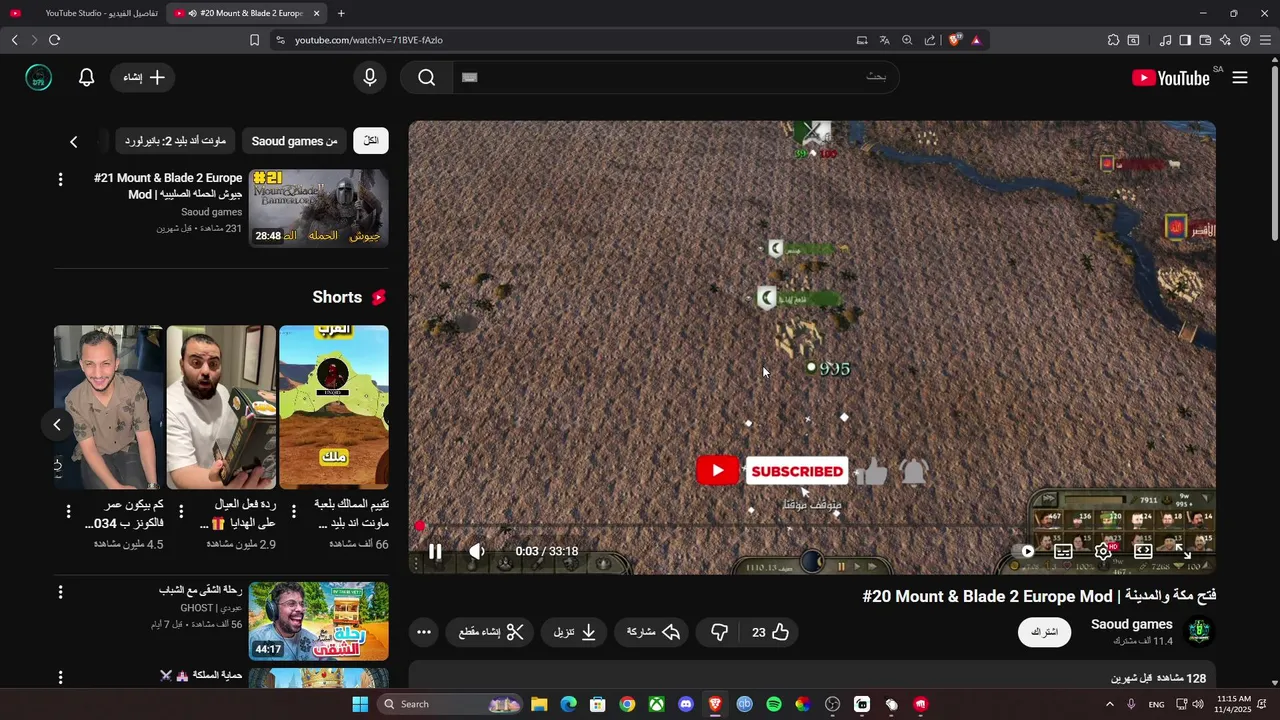Show more chips with left arrow
The image size is (1280, 720).
(x=74, y=142)
